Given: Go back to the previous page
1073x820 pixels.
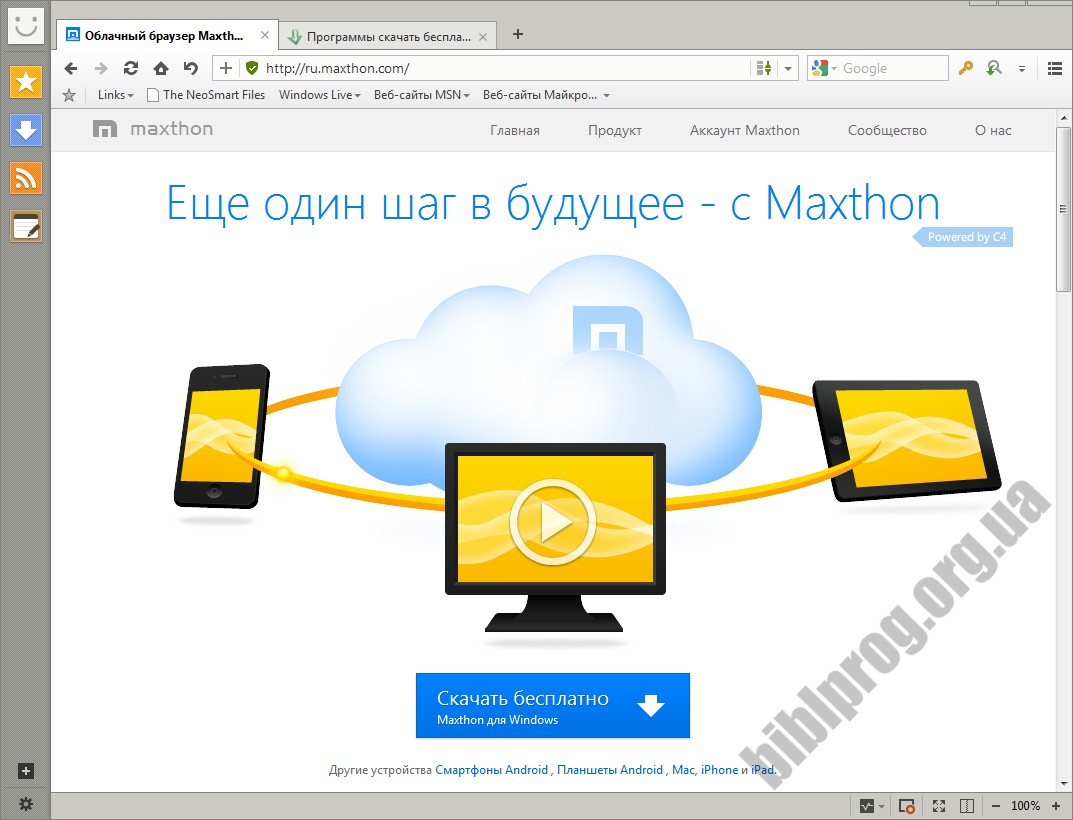Looking at the screenshot, I should (70, 68).
